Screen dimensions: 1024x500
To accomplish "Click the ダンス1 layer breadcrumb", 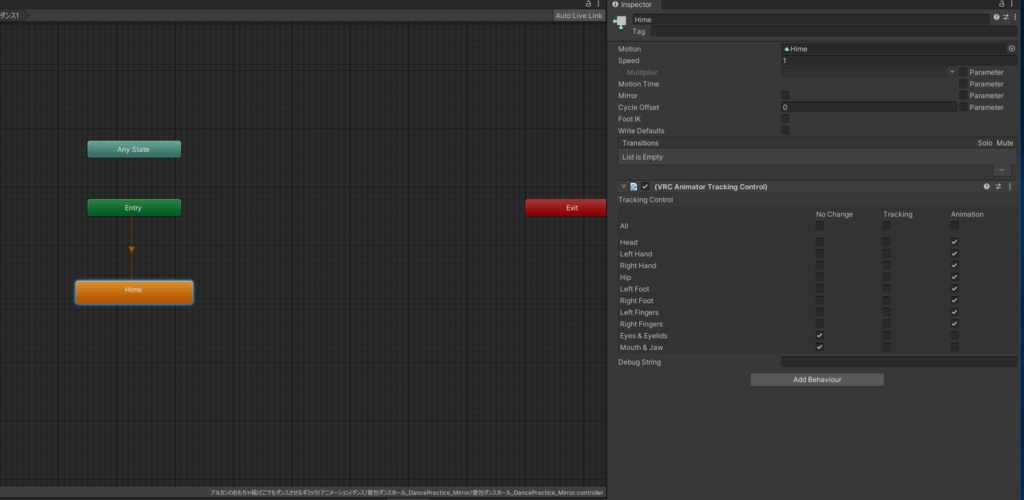I will (10, 15).
